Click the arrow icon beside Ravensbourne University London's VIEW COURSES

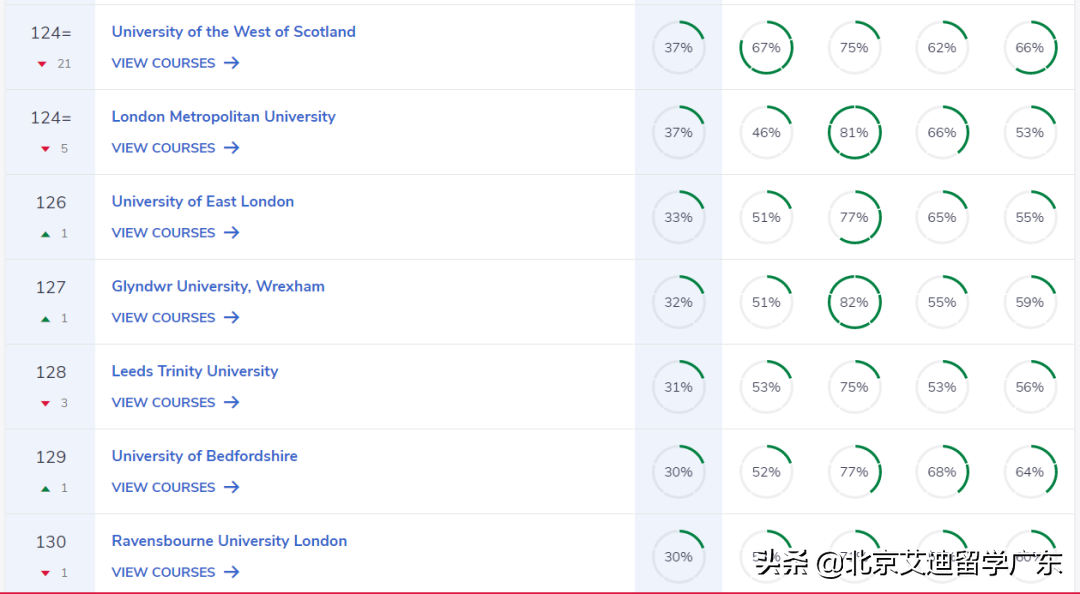pos(231,572)
